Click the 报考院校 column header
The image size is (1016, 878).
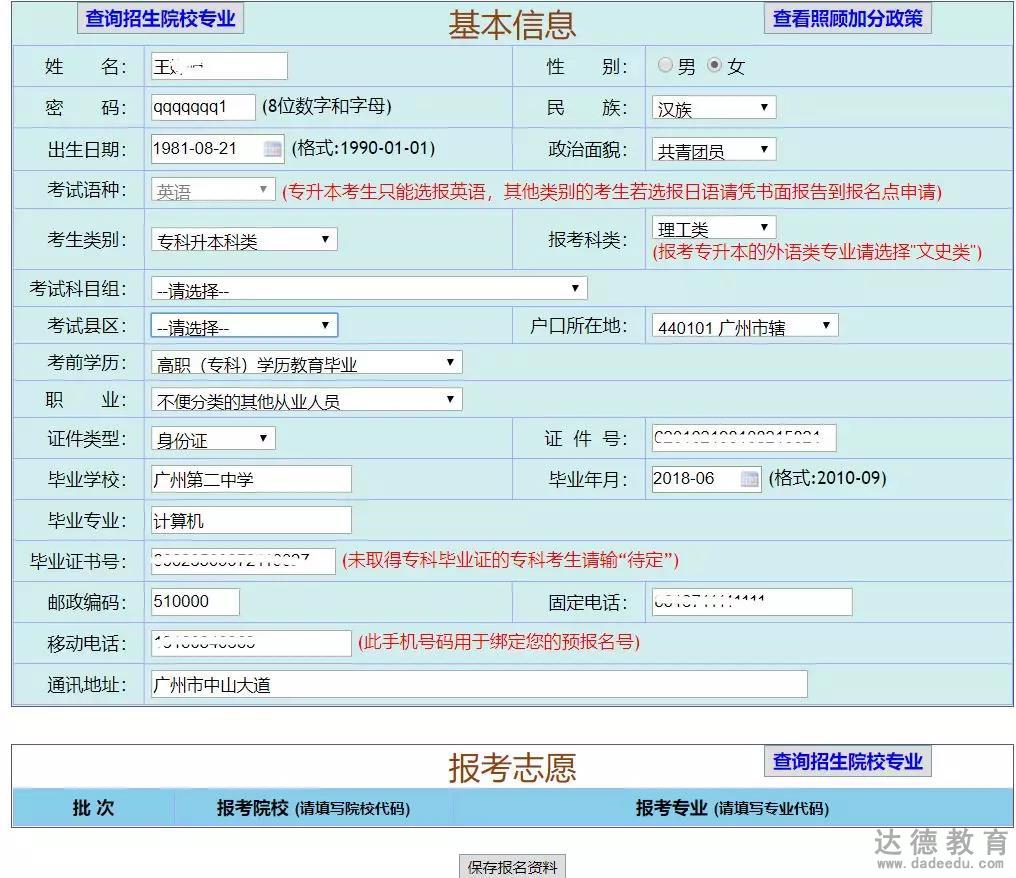[313, 808]
